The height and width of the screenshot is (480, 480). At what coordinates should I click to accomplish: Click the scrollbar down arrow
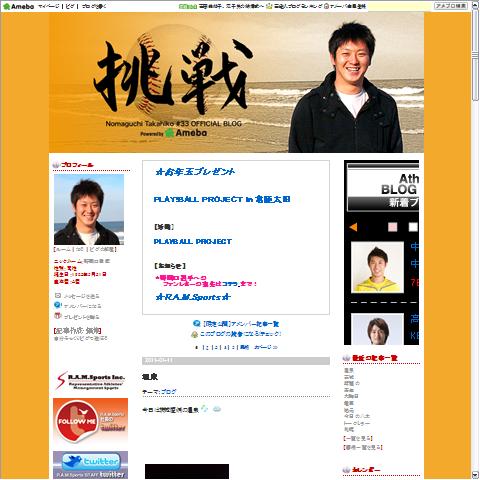475,476
